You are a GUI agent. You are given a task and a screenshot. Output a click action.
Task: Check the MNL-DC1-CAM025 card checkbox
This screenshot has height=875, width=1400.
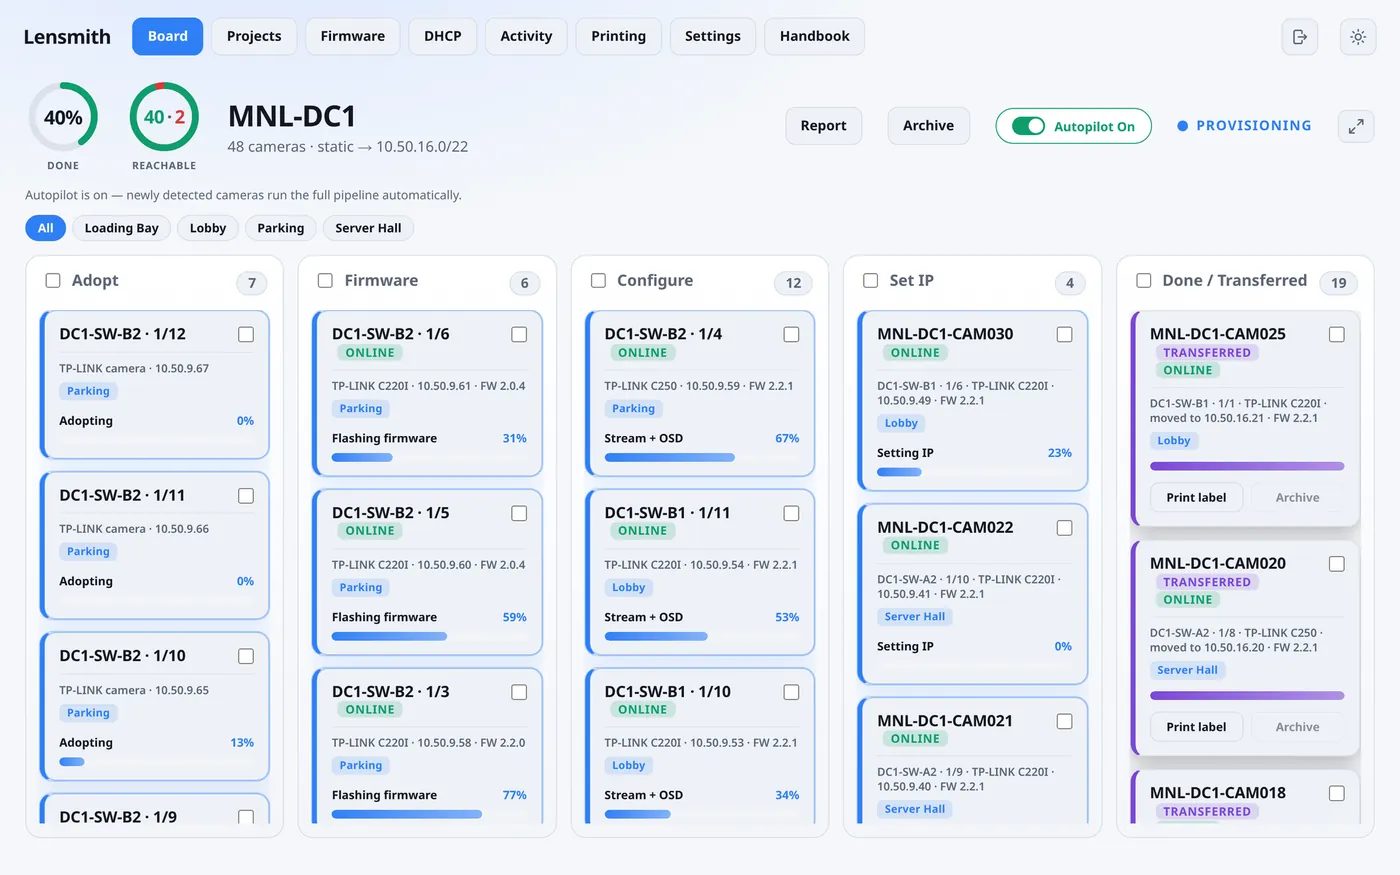click(1336, 335)
